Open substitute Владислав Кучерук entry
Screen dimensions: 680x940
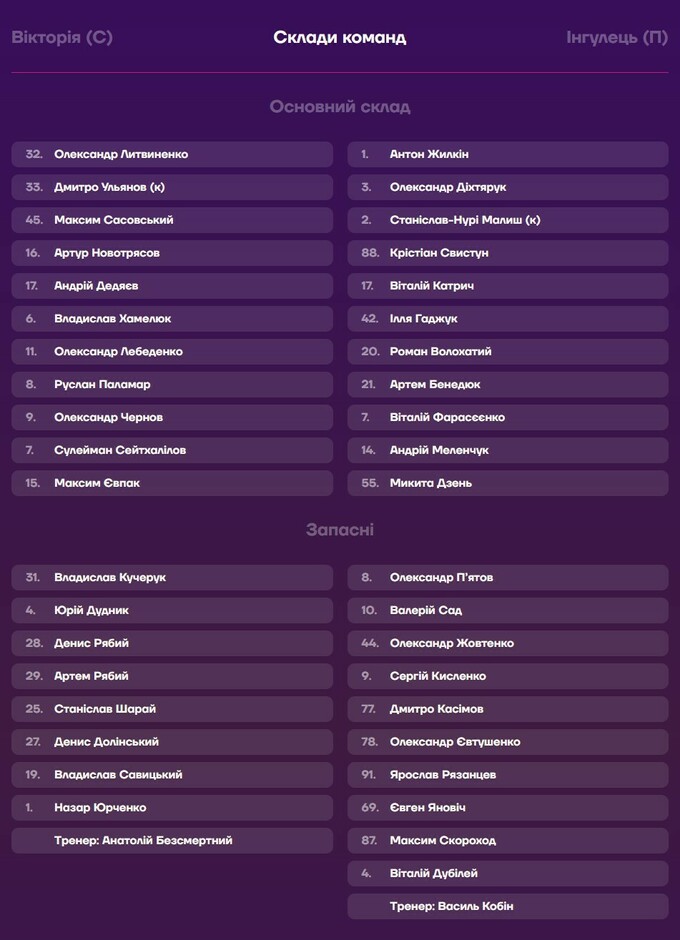[172, 578]
